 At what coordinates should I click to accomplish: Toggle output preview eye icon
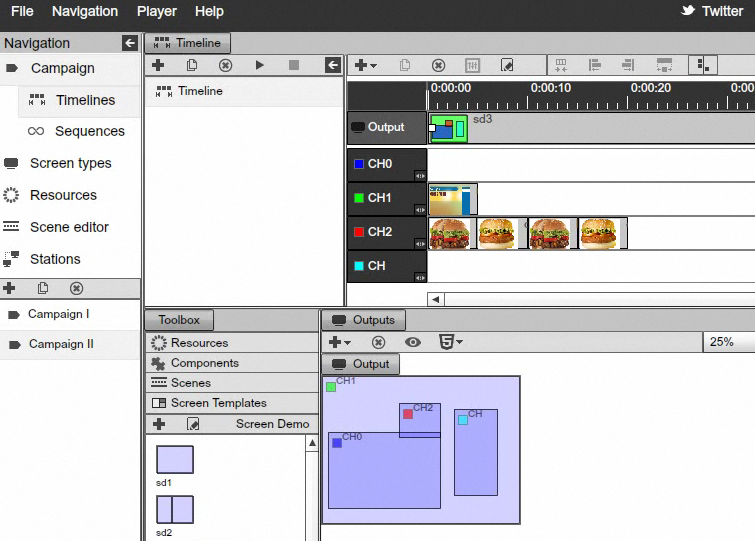412,342
